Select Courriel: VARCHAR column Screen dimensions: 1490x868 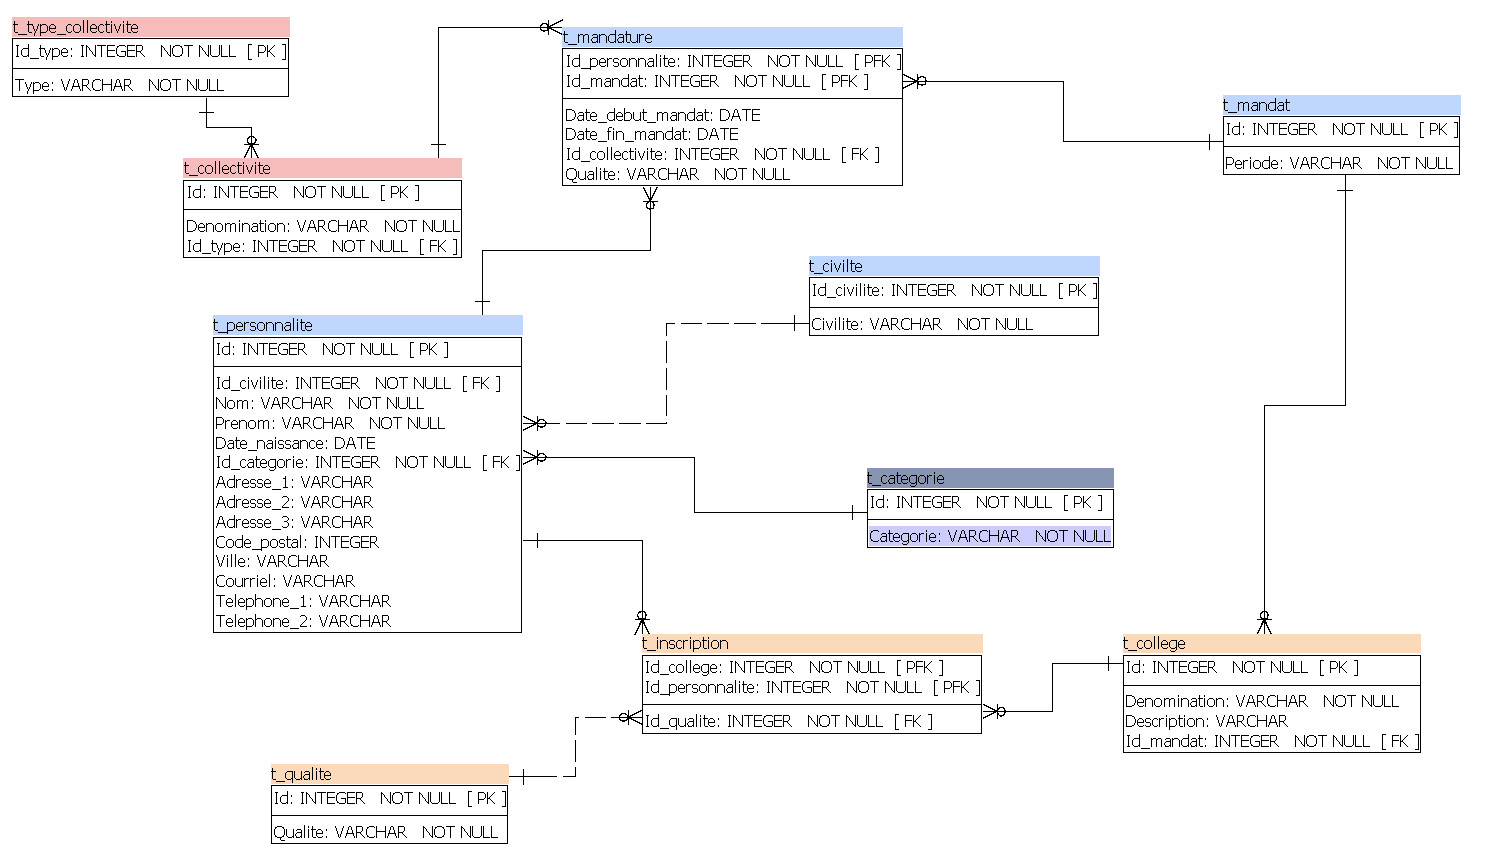[285, 581]
